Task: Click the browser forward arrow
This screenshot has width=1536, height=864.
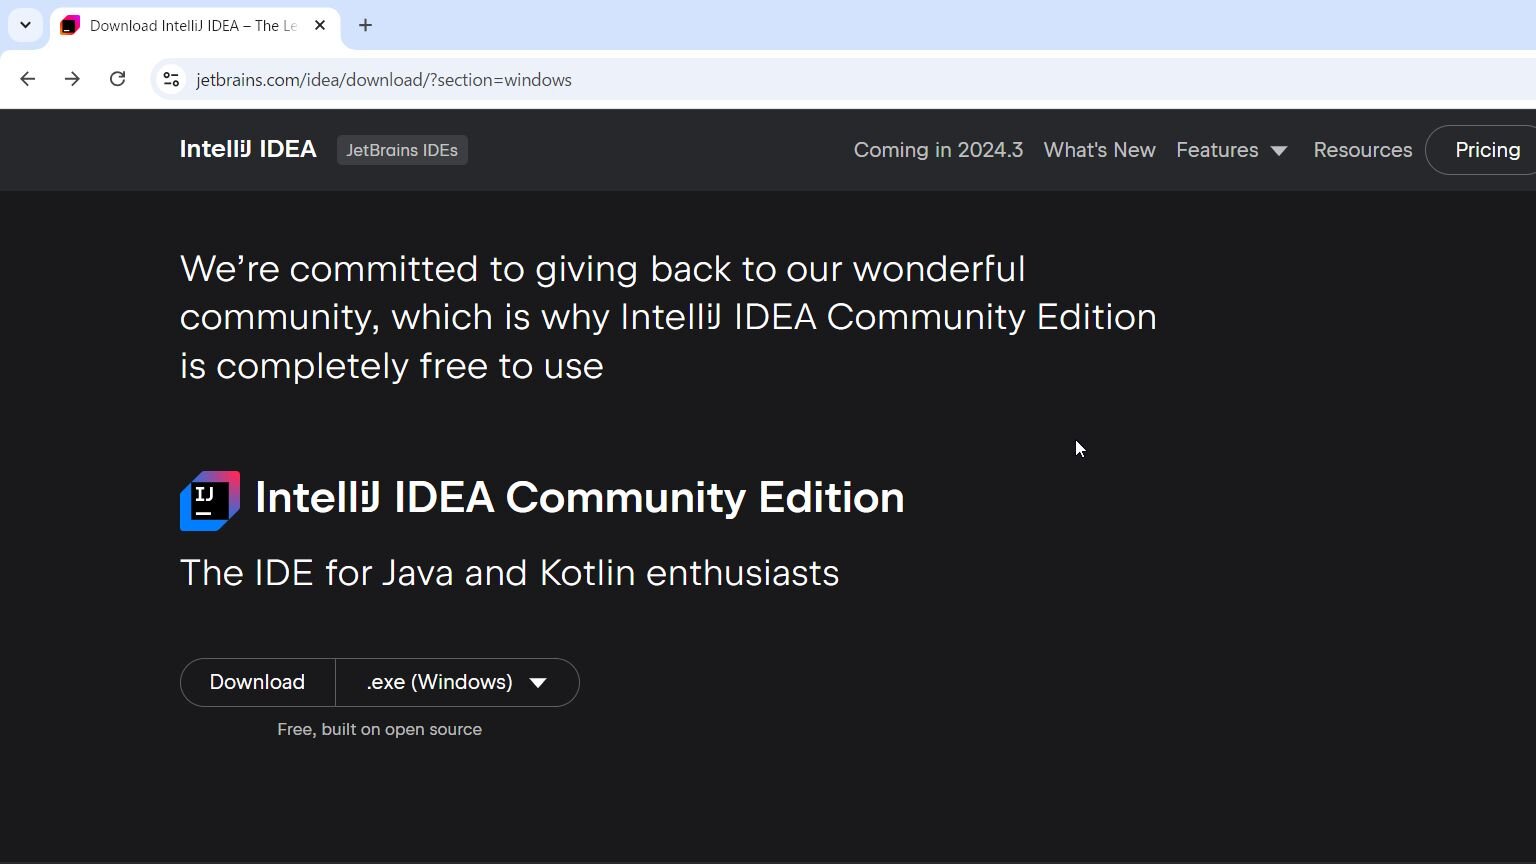Action: pos(72,79)
